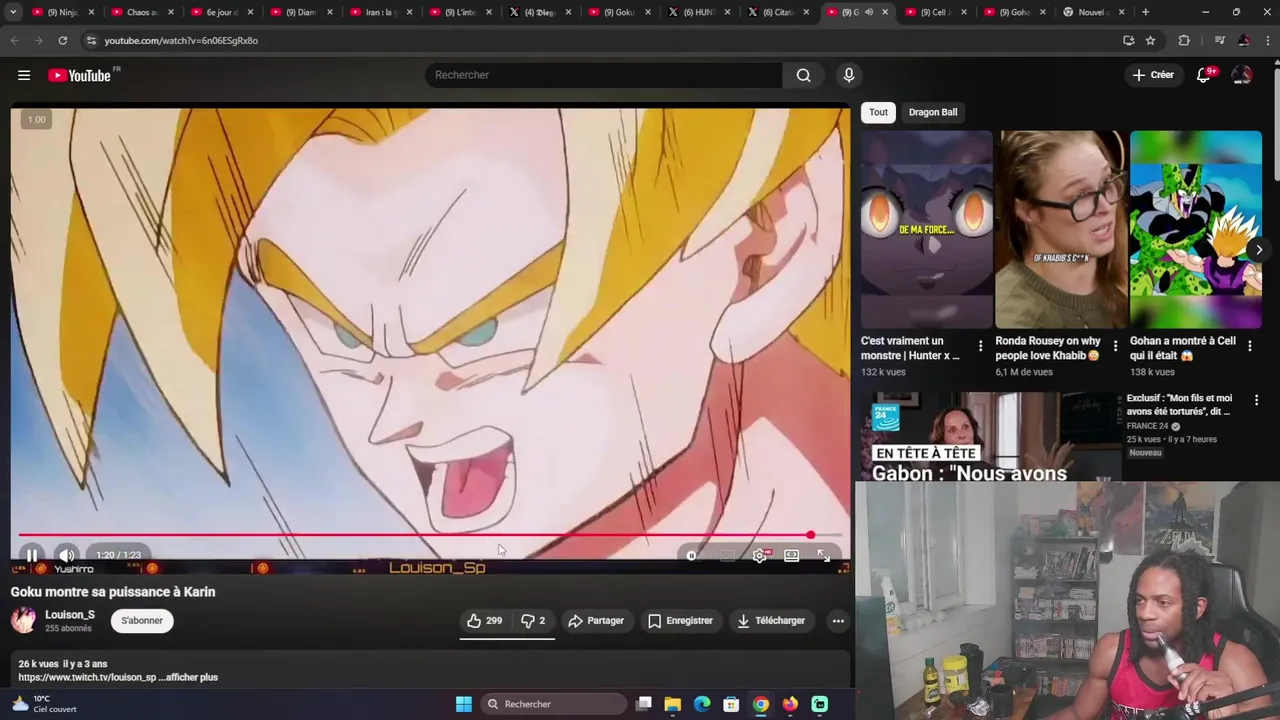Open the Ronda Rousey Short thumbnail

pos(1061,229)
